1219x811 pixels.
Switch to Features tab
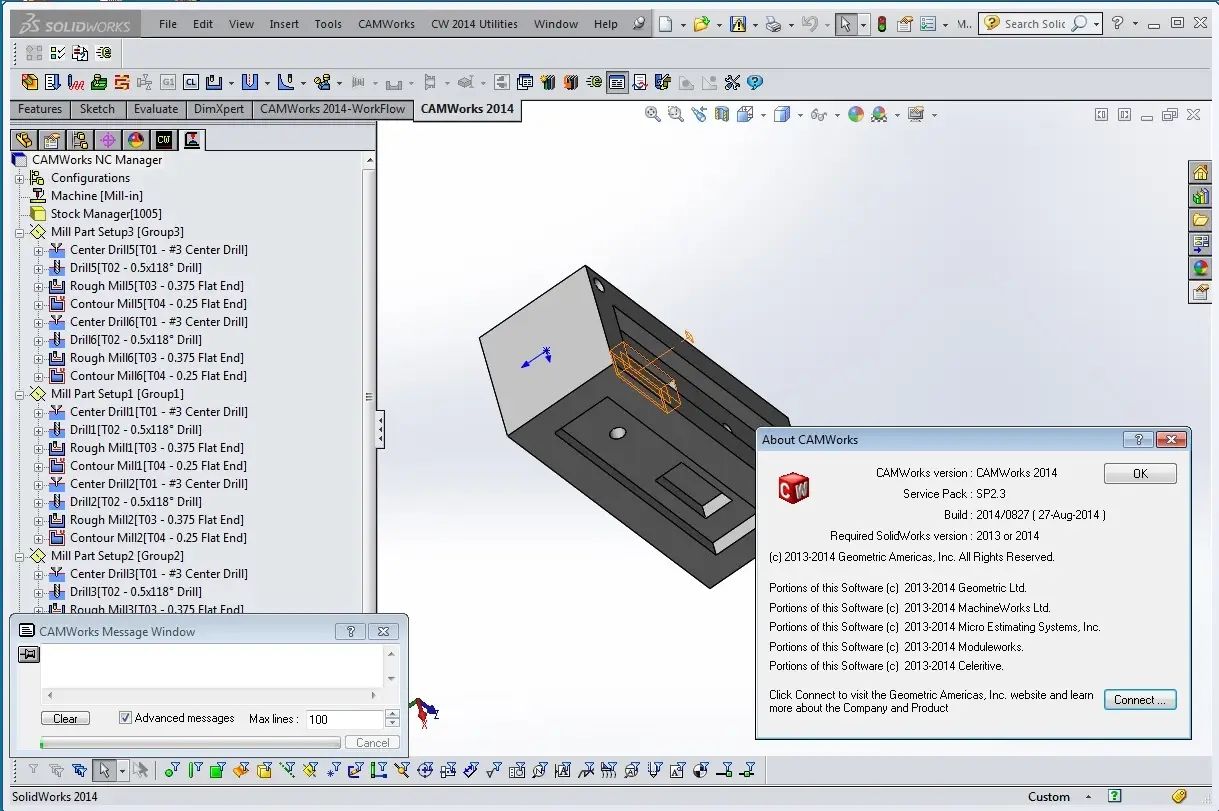[40, 109]
